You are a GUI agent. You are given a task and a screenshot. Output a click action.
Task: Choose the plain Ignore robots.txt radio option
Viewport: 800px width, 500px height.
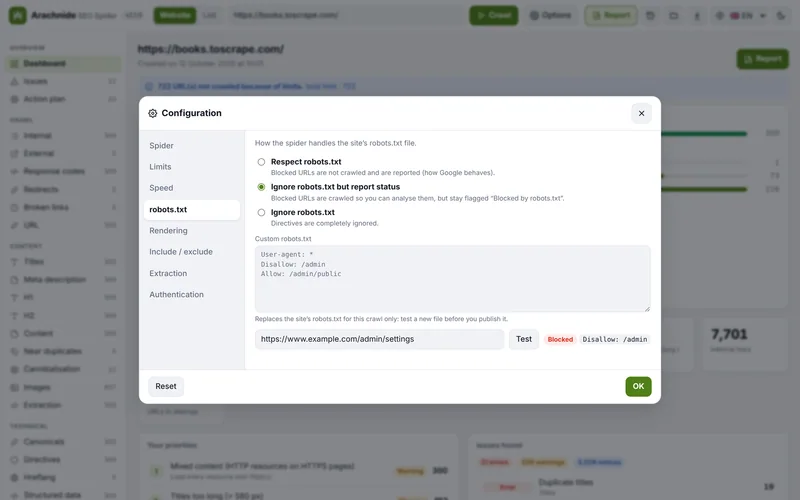(x=261, y=212)
